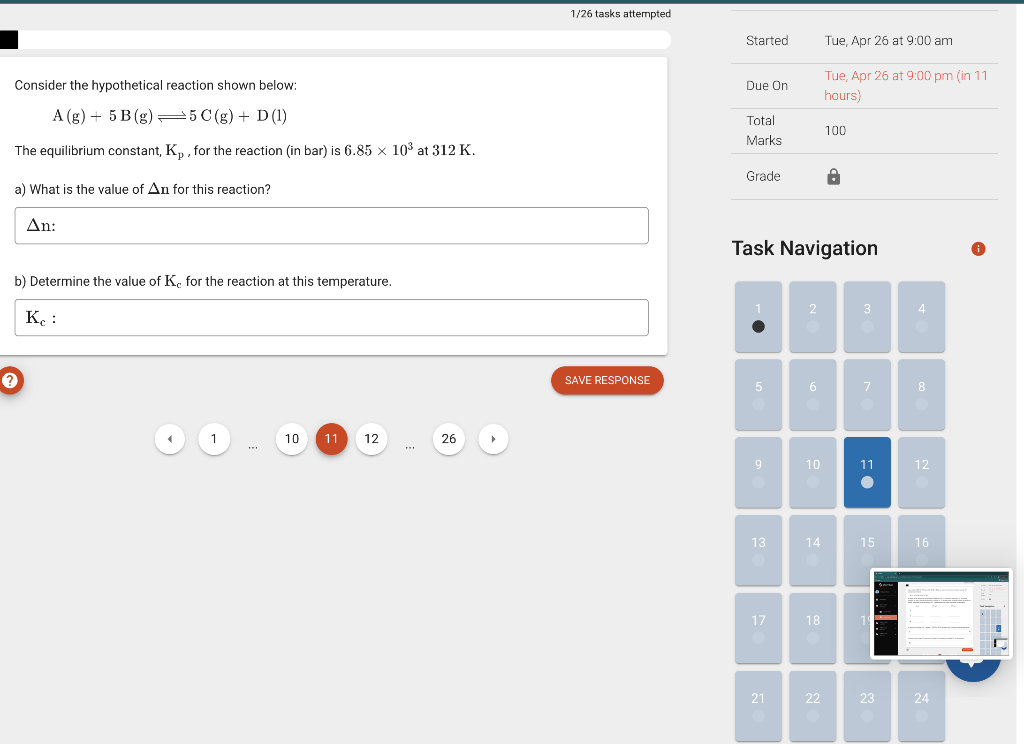
Task: Open task 4 tile in Task Navigation
Action: 921,317
